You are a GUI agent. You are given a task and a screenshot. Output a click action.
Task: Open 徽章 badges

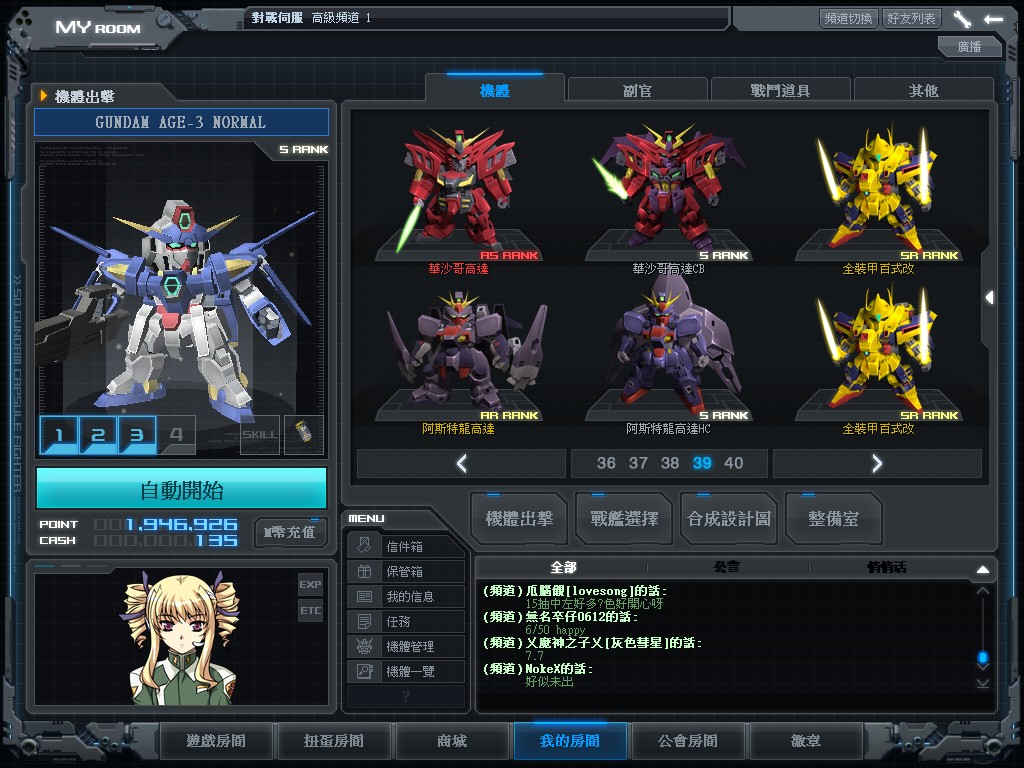pyautogui.click(x=806, y=741)
